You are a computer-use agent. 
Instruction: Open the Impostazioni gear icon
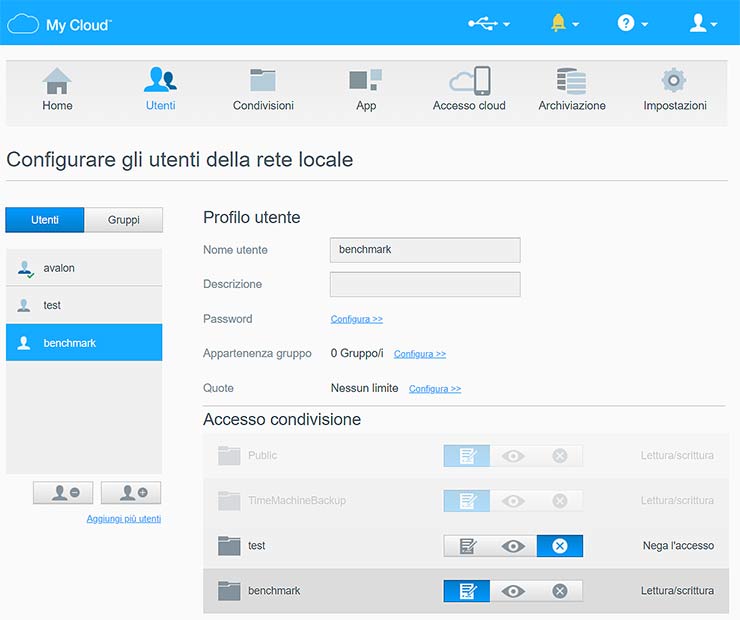click(674, 82)
